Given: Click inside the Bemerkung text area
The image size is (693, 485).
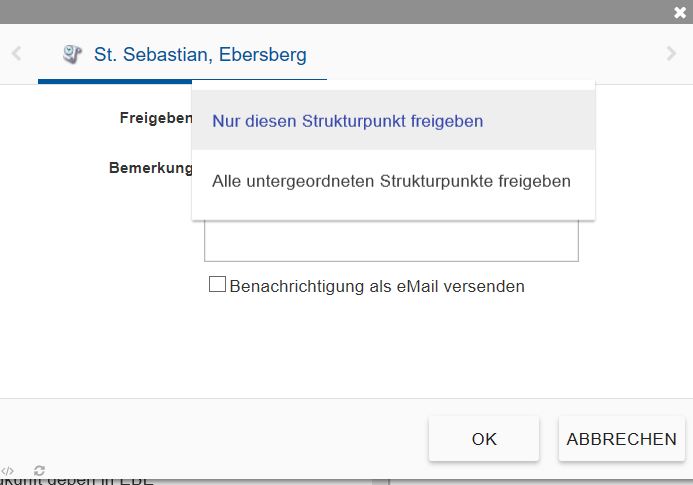Looking at the screenshot, I should click(x=391, y=241).
